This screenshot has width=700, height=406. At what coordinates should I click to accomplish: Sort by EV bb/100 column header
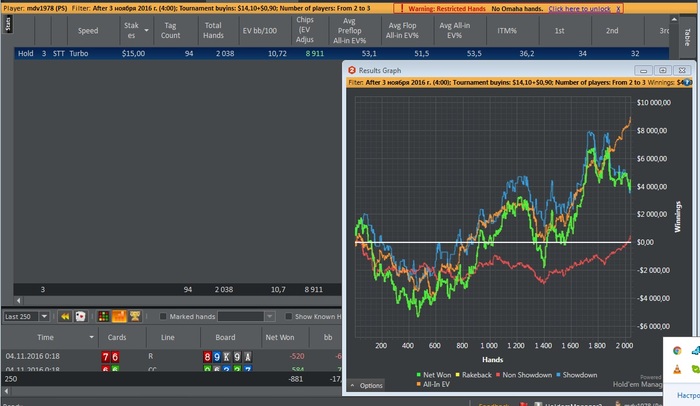(260, 30)
